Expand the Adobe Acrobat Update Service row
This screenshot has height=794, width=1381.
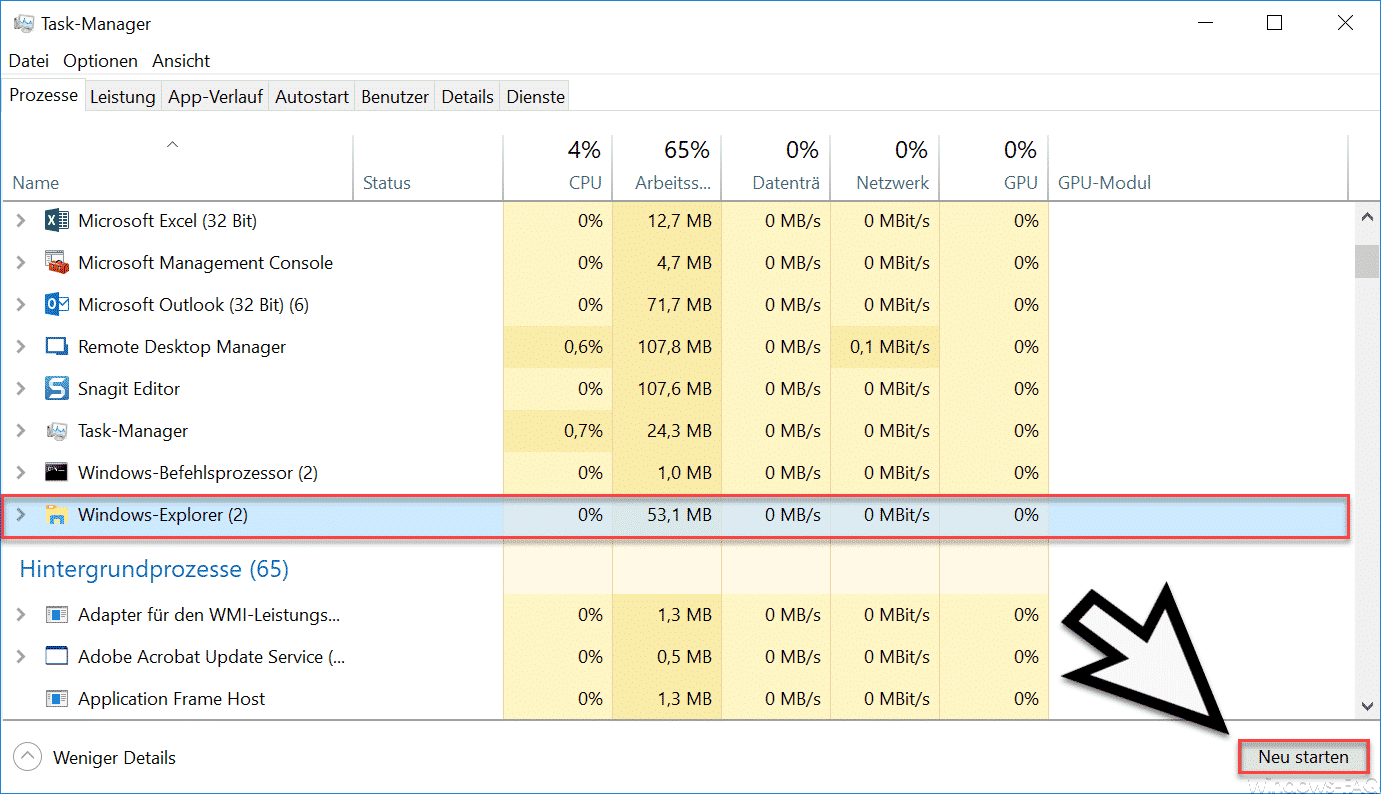[x=21, y=657]
